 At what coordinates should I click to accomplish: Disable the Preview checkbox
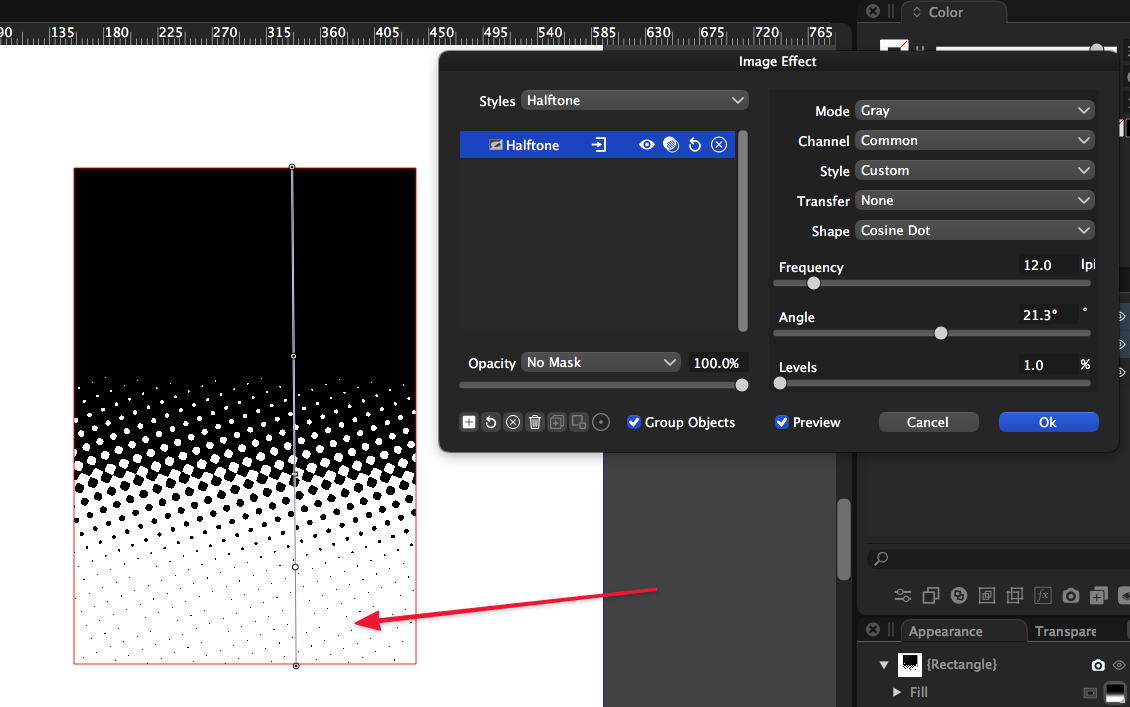[782, 423]
